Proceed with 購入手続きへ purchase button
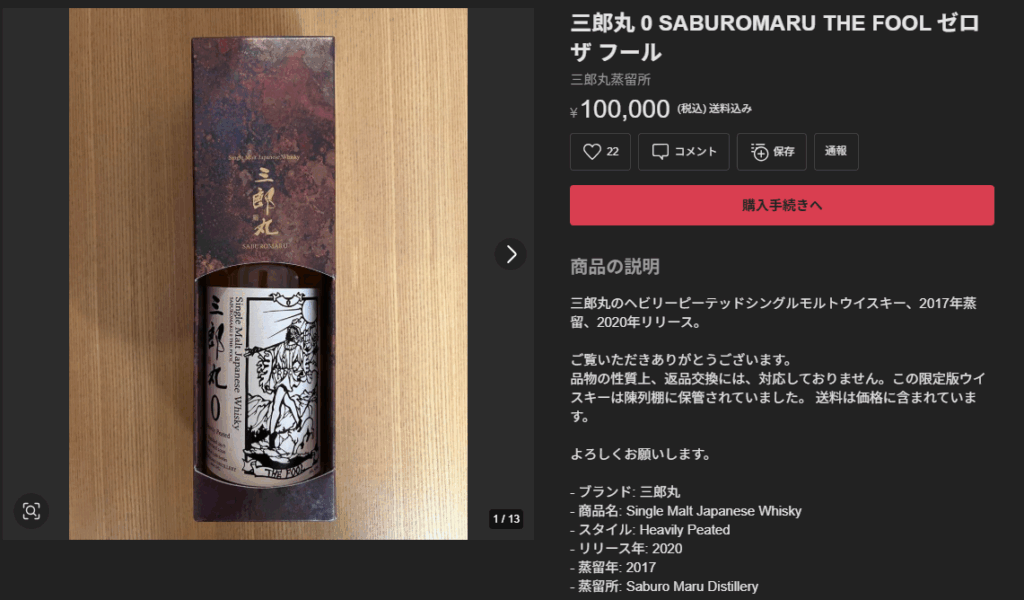This screenshot has height=600, width=1024. point(782,206)
